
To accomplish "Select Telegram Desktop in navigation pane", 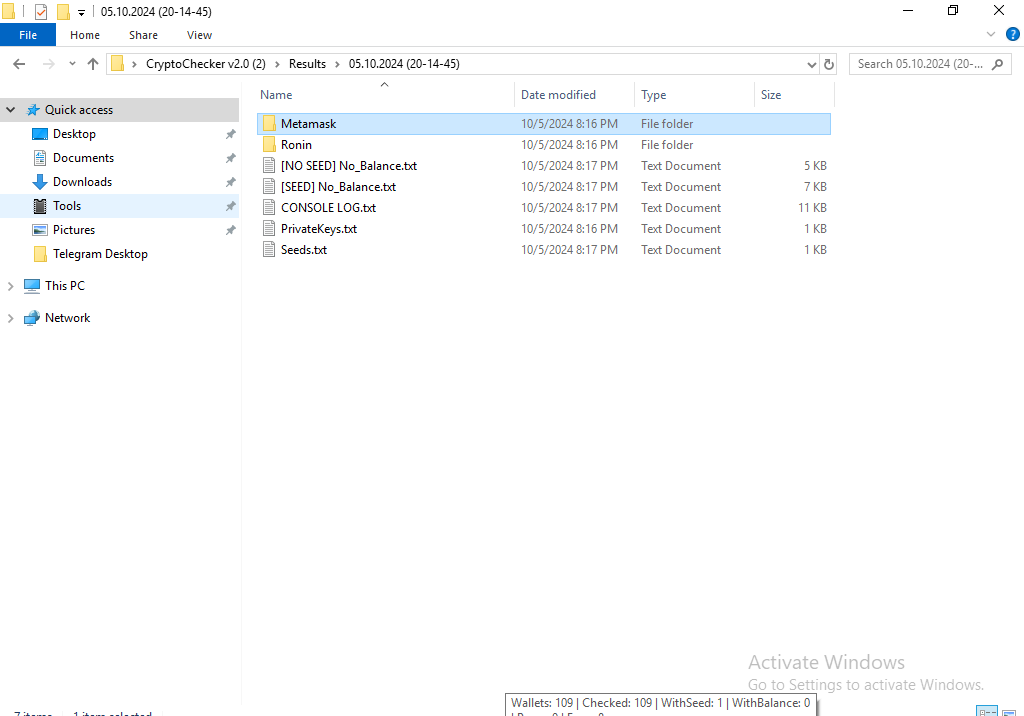I will click(x=100, y=254).
